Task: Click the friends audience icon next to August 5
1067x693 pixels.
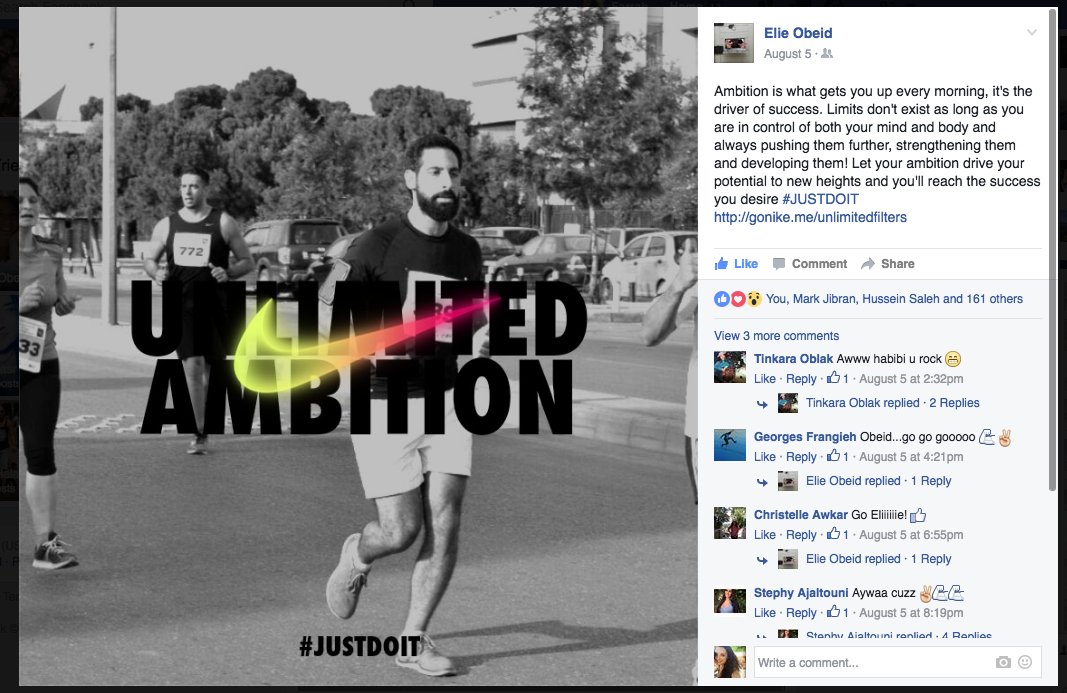Action: tap(827, 53)
